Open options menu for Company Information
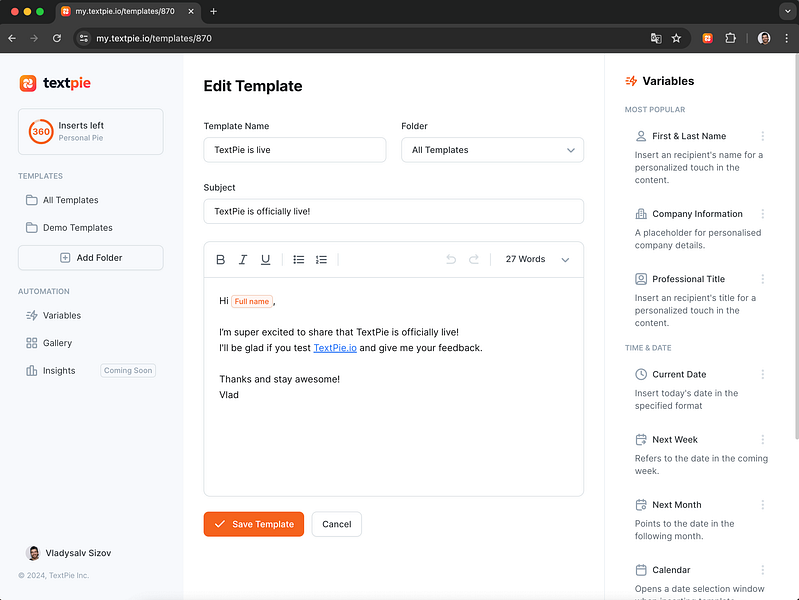Image resolution: width=799 pixels, height=600 pixels. tap(762, 214)
